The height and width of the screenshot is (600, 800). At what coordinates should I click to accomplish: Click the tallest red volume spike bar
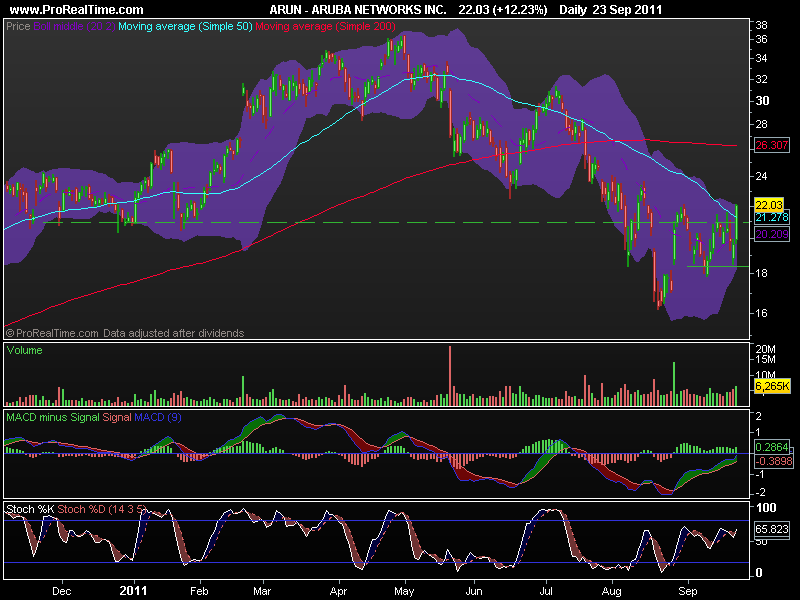450,376
